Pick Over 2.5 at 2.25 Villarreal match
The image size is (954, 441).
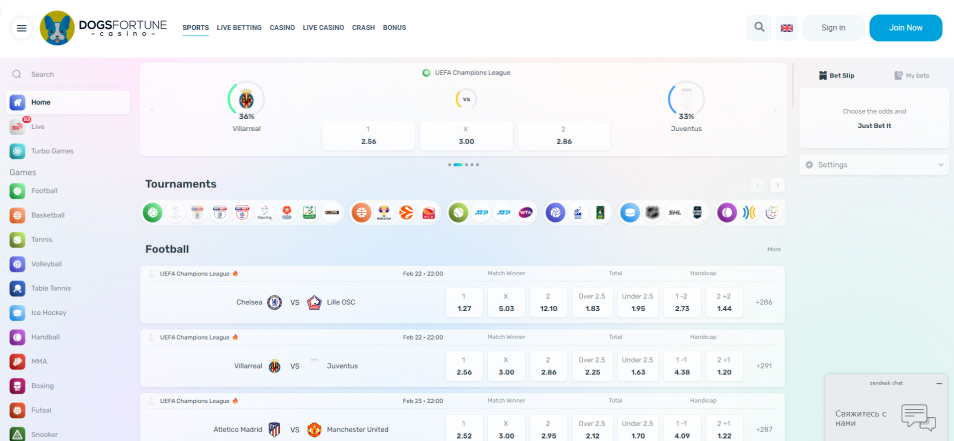pos(592,366)
